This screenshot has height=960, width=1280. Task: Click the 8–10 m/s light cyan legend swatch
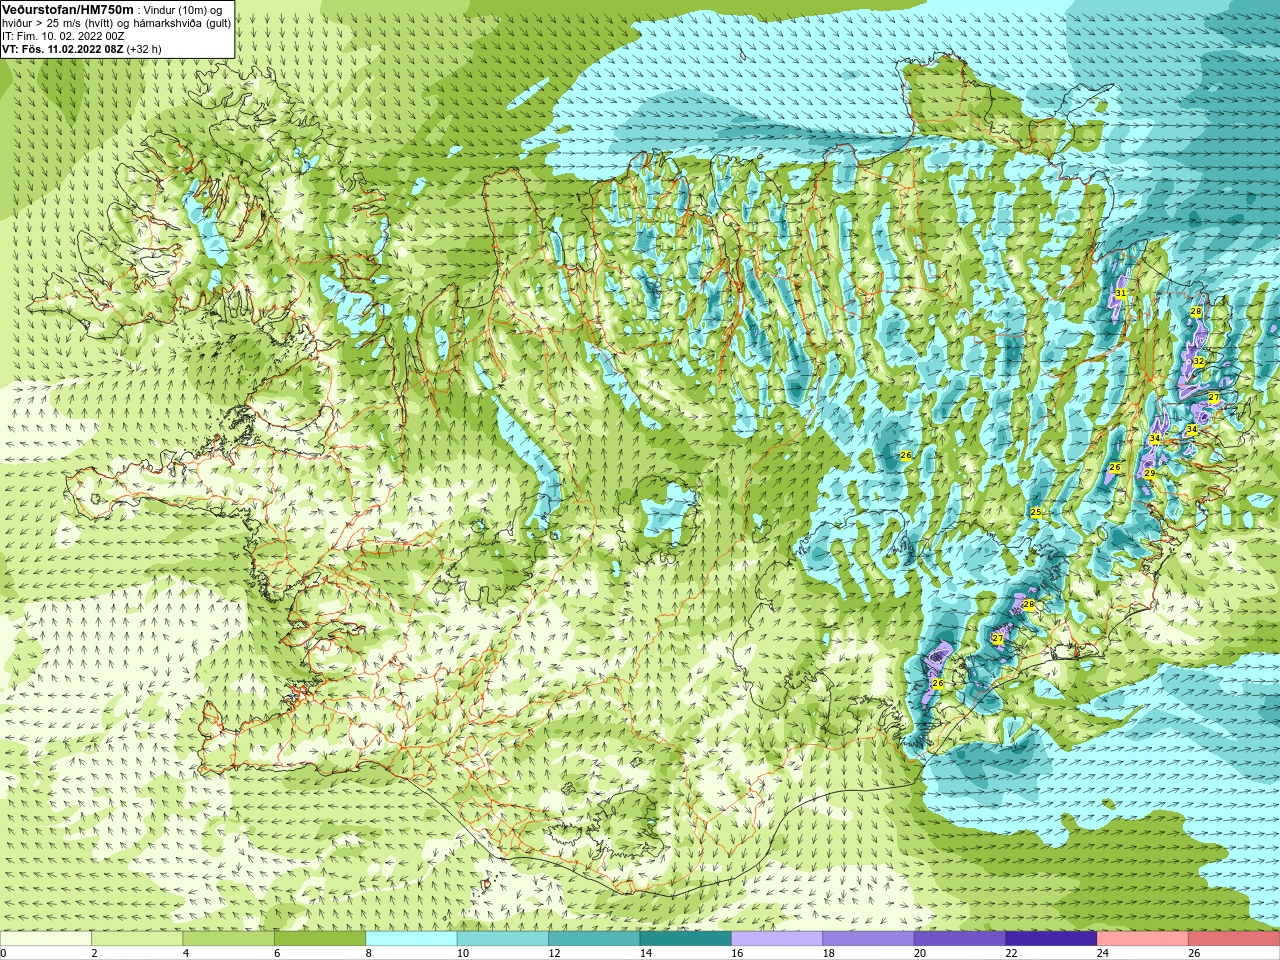(x=412, y=939)
